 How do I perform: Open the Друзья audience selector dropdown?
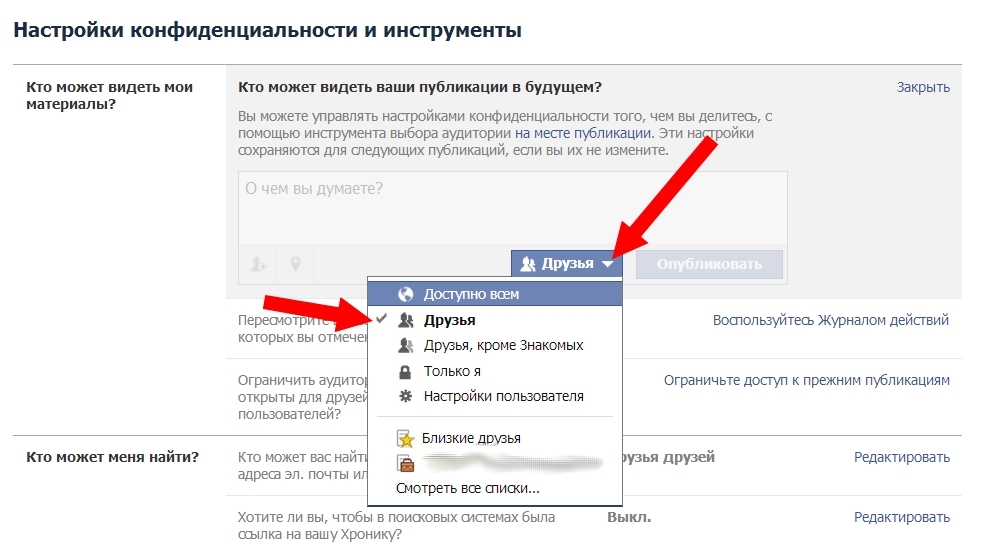pyautogui.click(x=567, y=264)
